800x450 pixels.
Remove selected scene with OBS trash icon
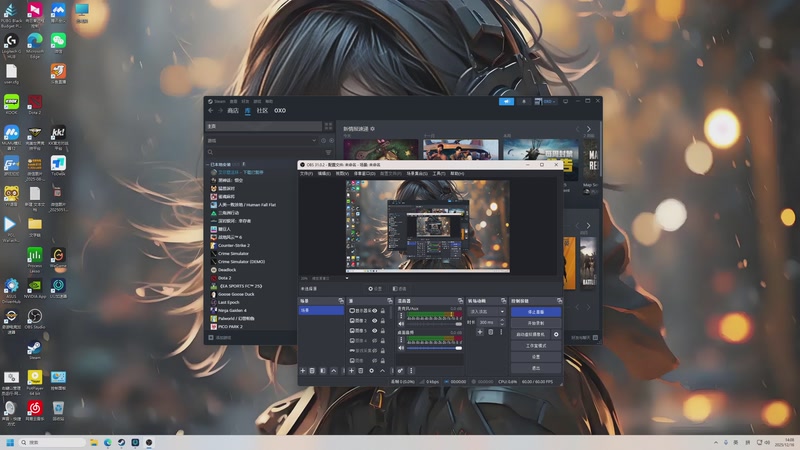(312, 371)
